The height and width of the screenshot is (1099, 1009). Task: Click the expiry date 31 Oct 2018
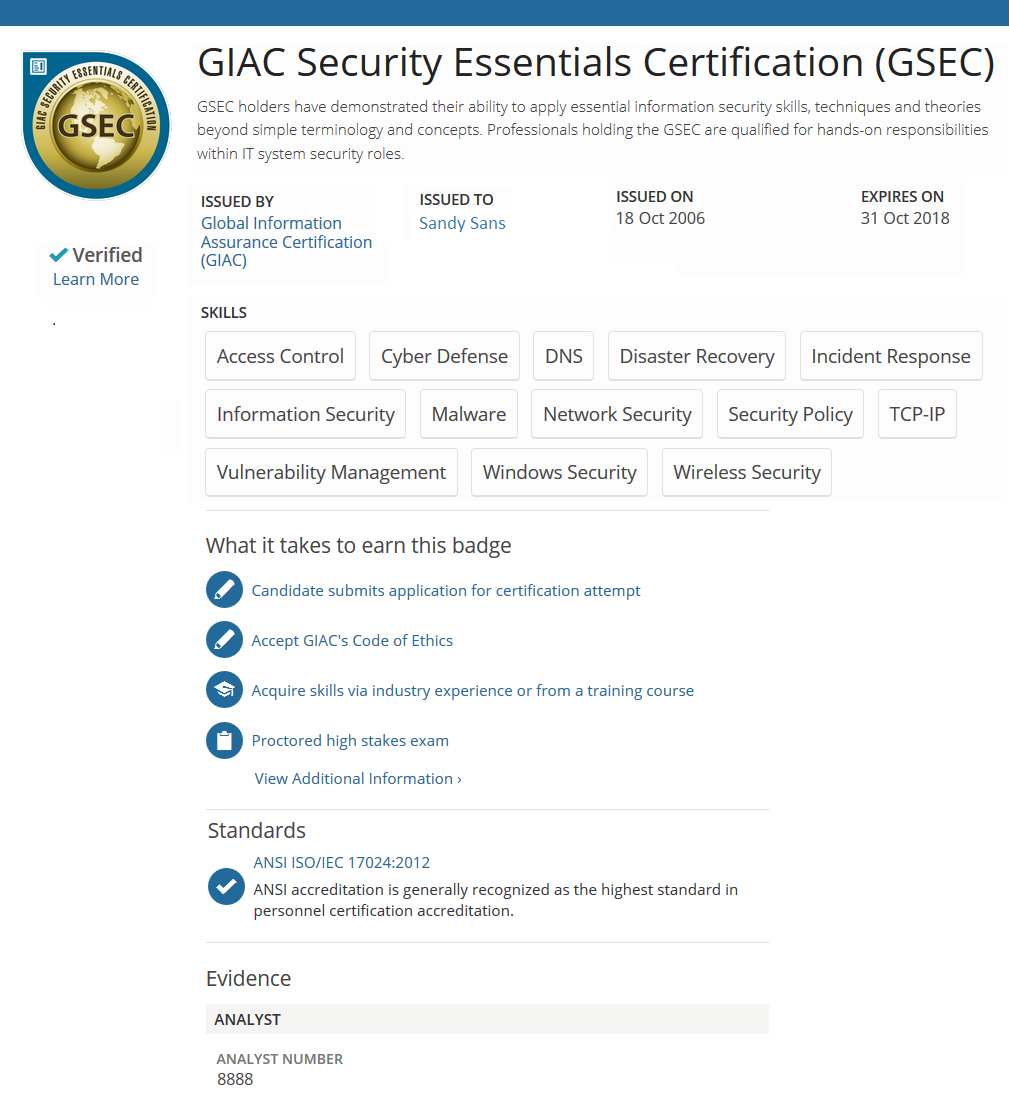(905, 219)
